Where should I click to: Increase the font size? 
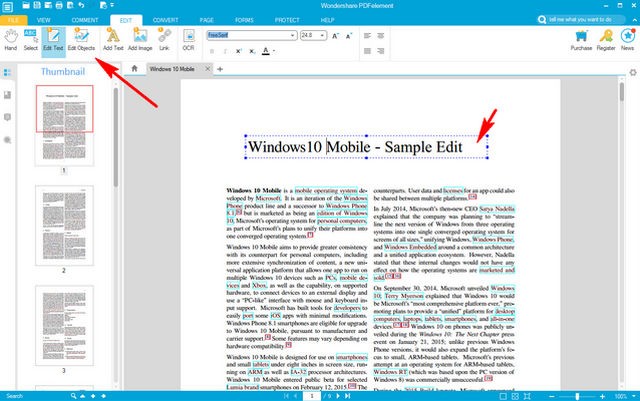[x=335, y=36]
